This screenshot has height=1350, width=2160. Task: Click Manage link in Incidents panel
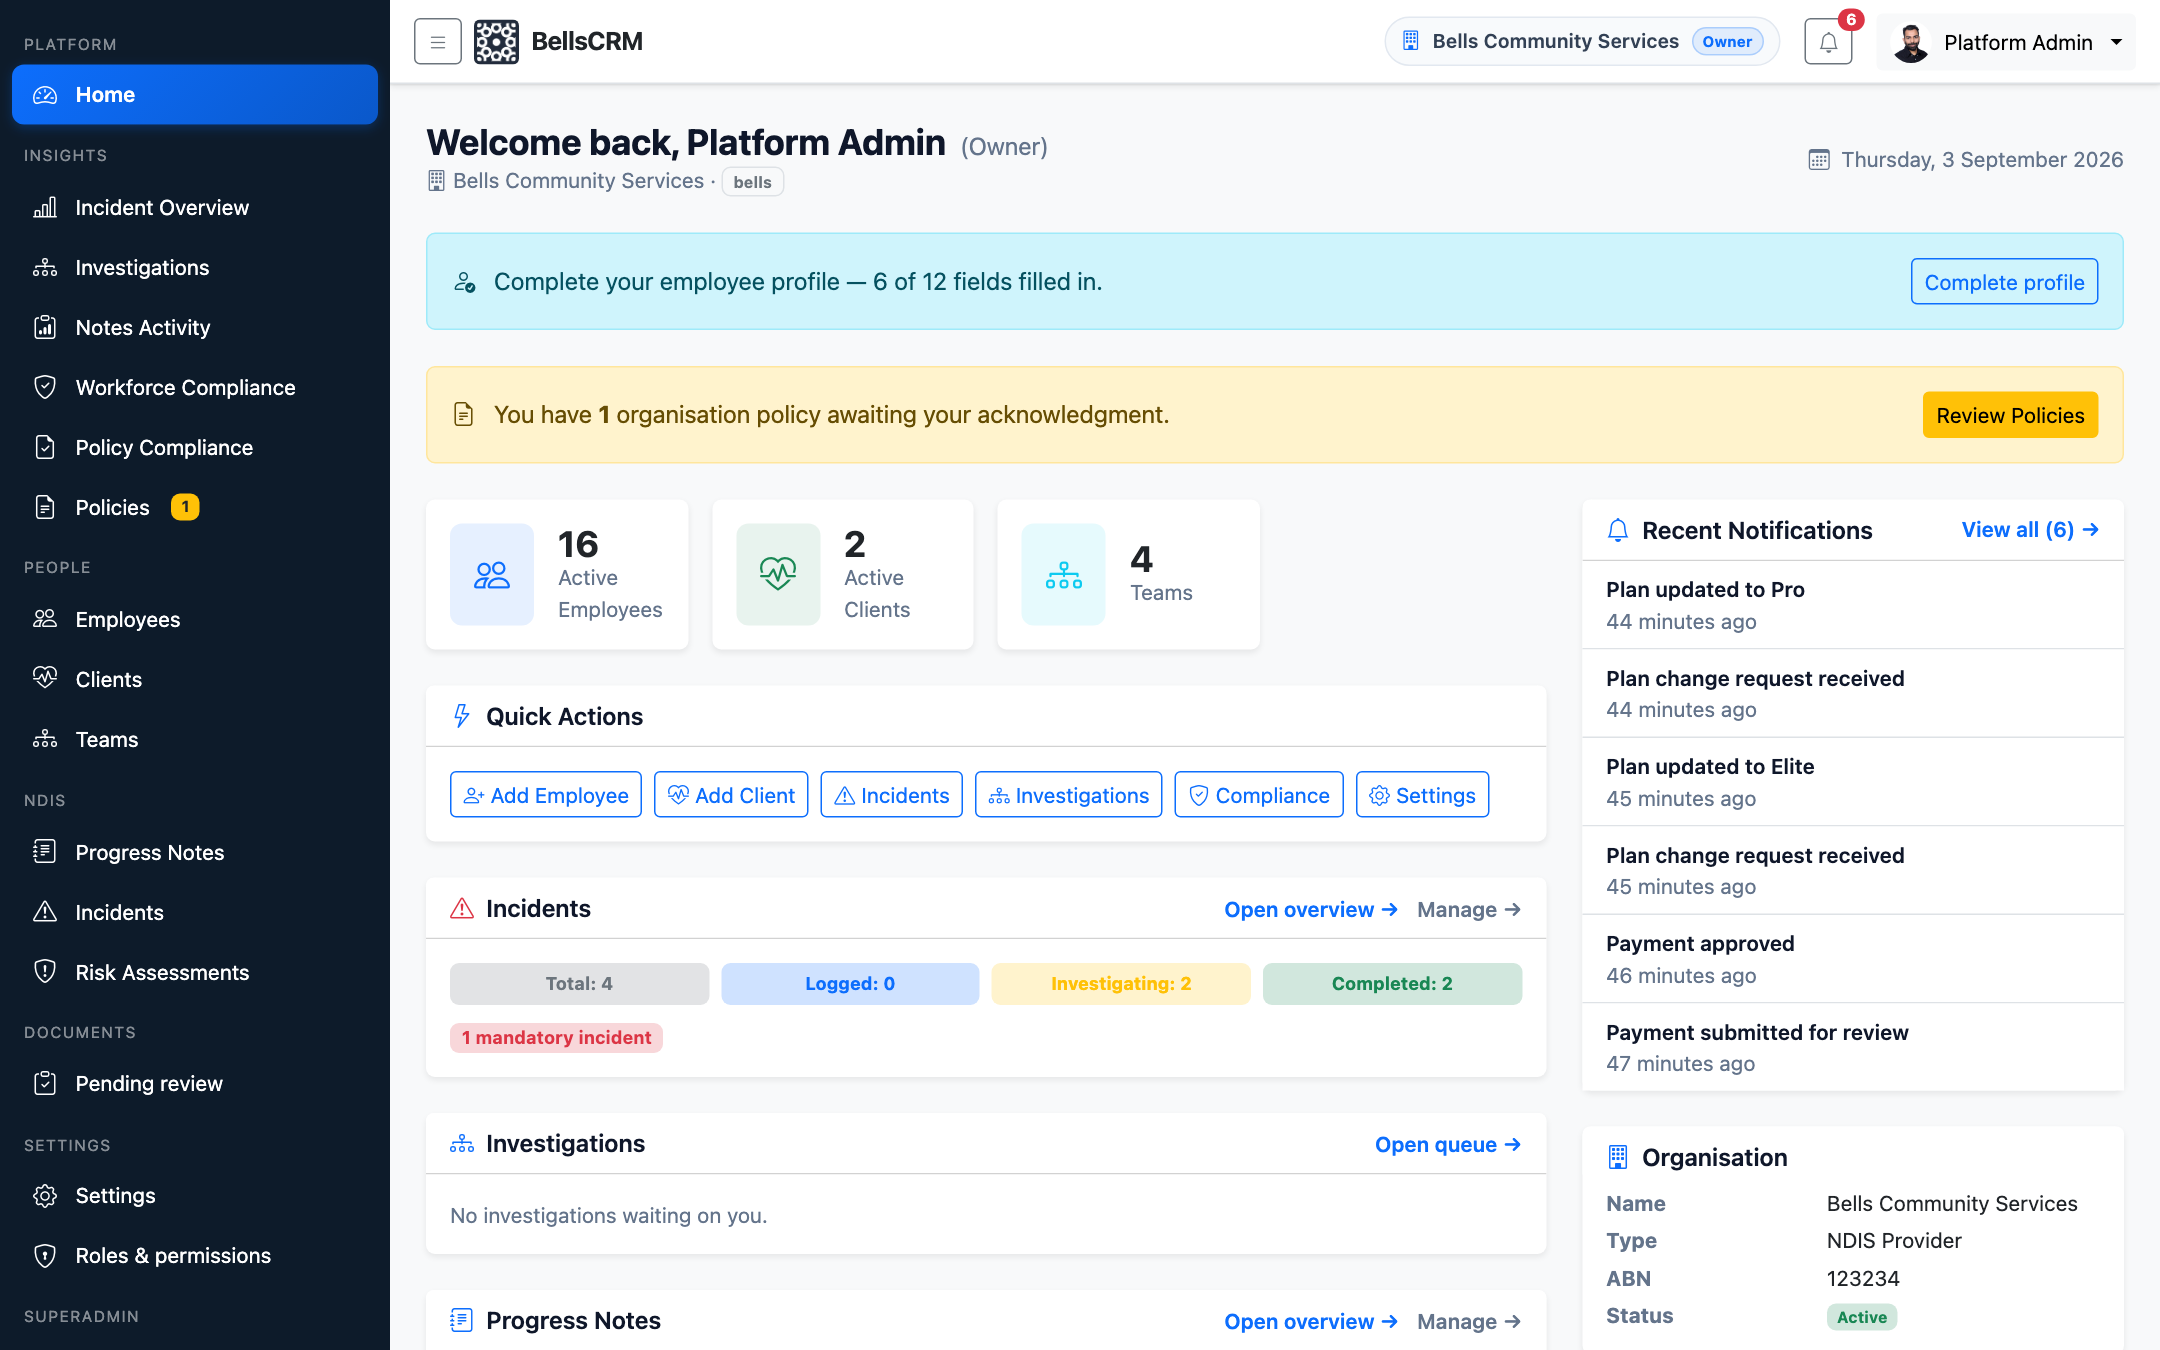coord(1469,909)
